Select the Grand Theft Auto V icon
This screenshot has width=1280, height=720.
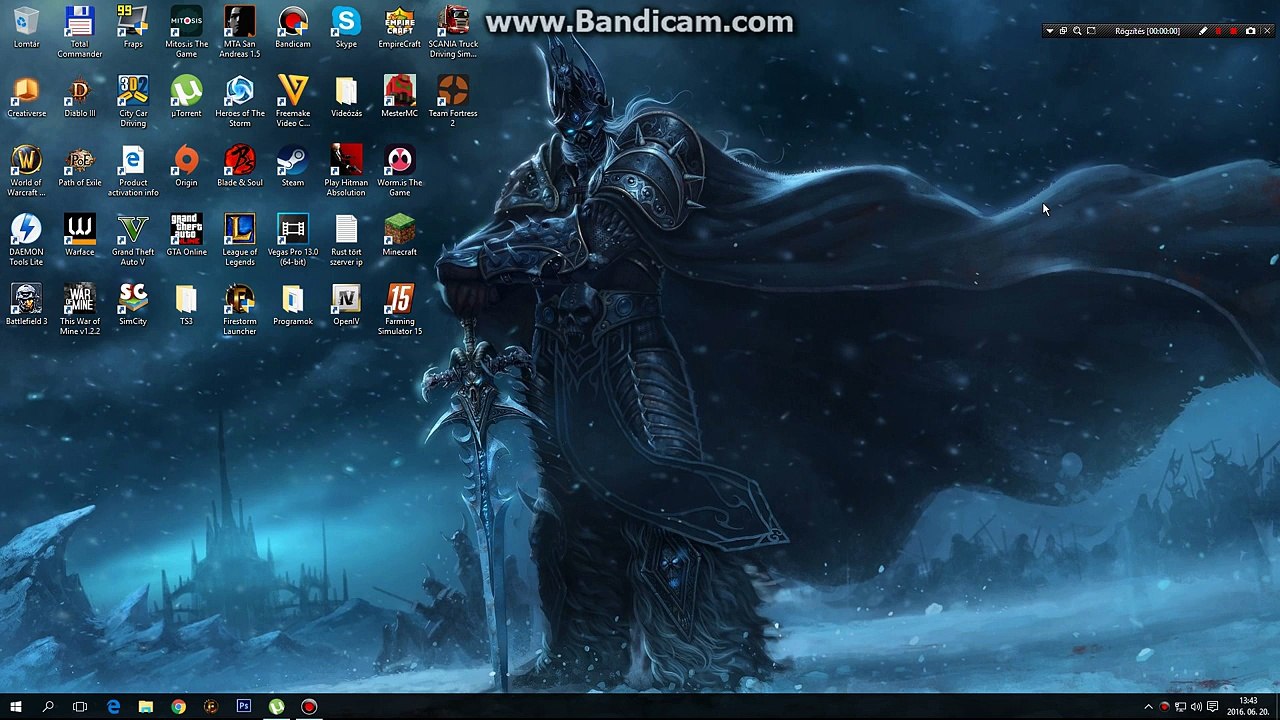[133, 240]
